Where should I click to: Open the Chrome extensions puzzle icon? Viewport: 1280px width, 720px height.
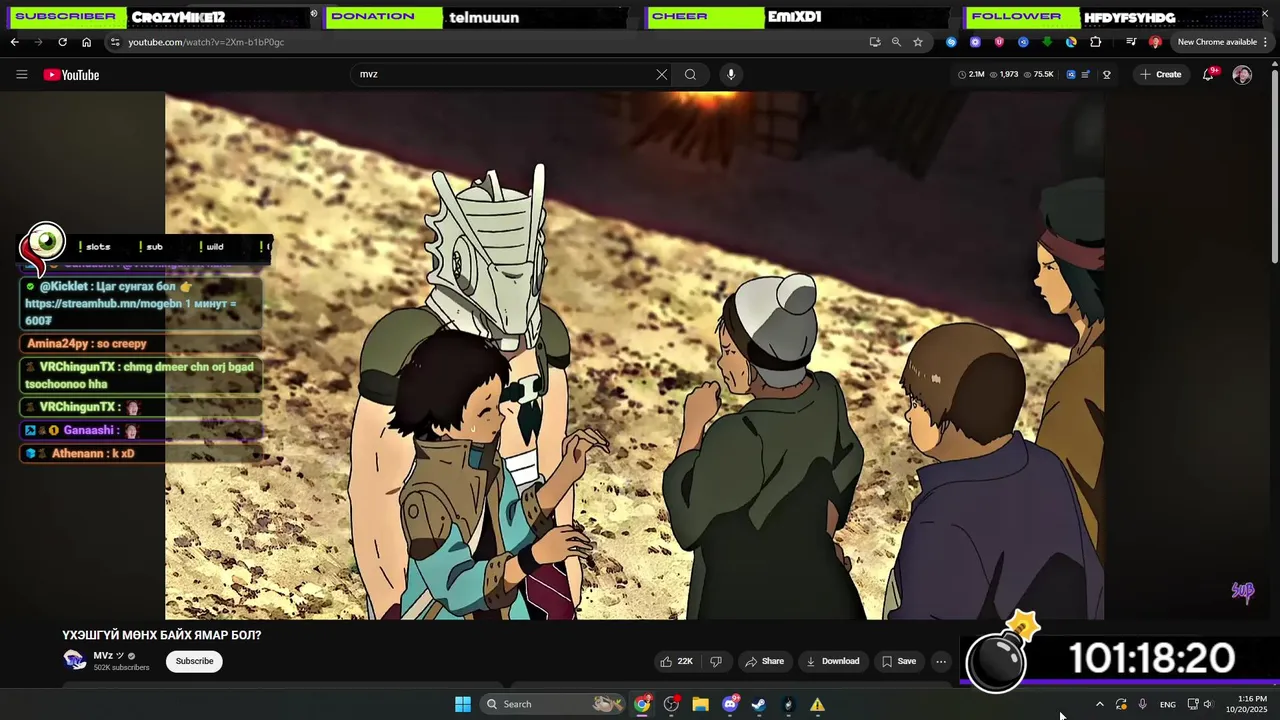[x=1096, y=42]
